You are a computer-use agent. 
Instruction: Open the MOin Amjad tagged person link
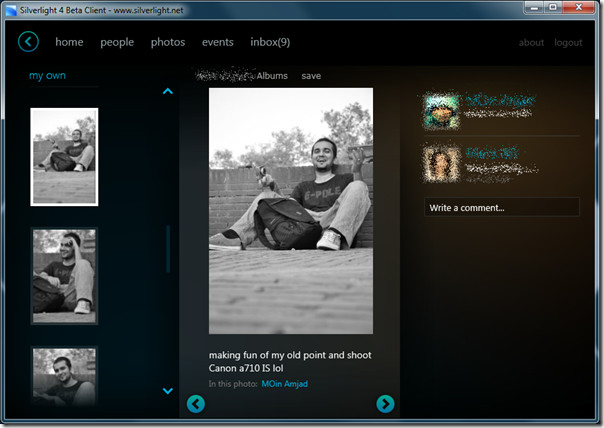(x=285, y=384)
